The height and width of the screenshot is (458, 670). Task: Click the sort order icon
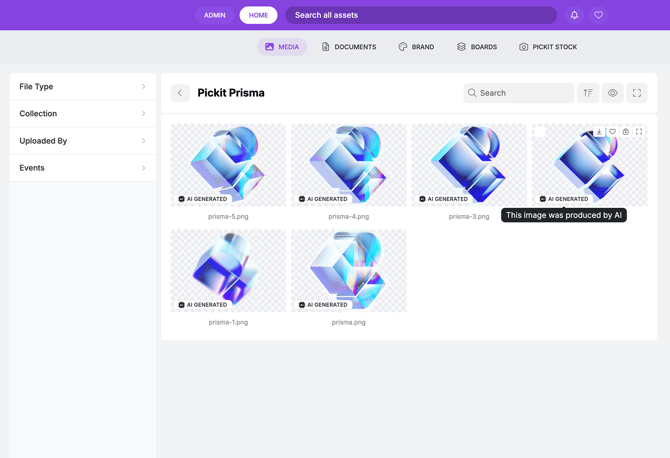[x=588, y=93]
